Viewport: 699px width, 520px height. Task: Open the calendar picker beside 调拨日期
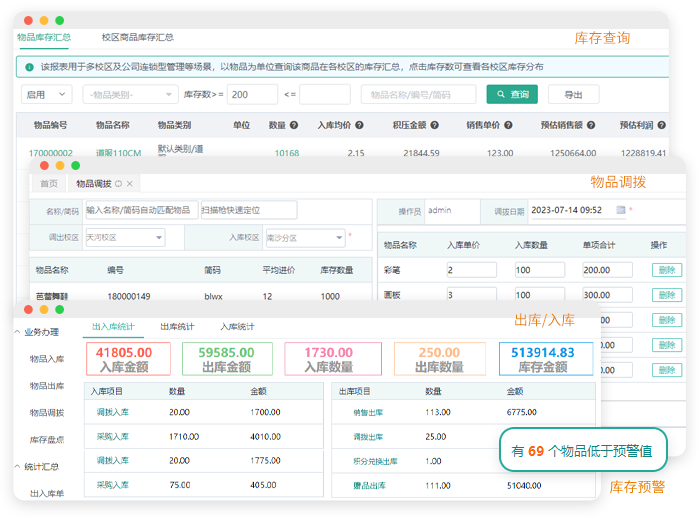(x=621, y=210)
